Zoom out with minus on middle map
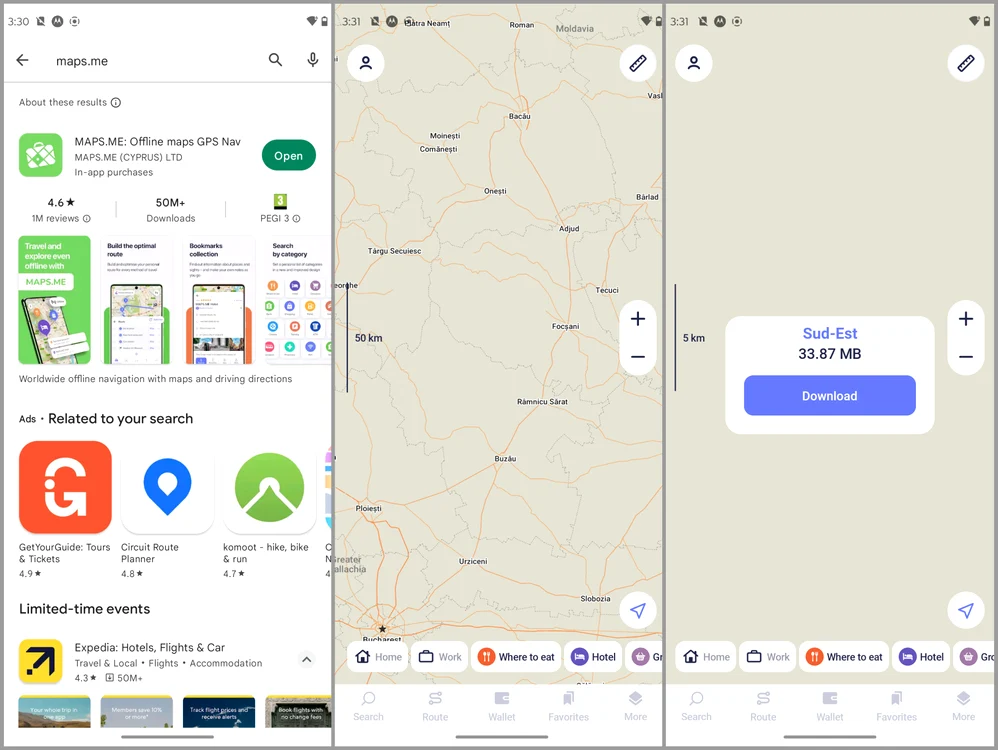This screenshot has height=750, width=998. click(638, 357)
